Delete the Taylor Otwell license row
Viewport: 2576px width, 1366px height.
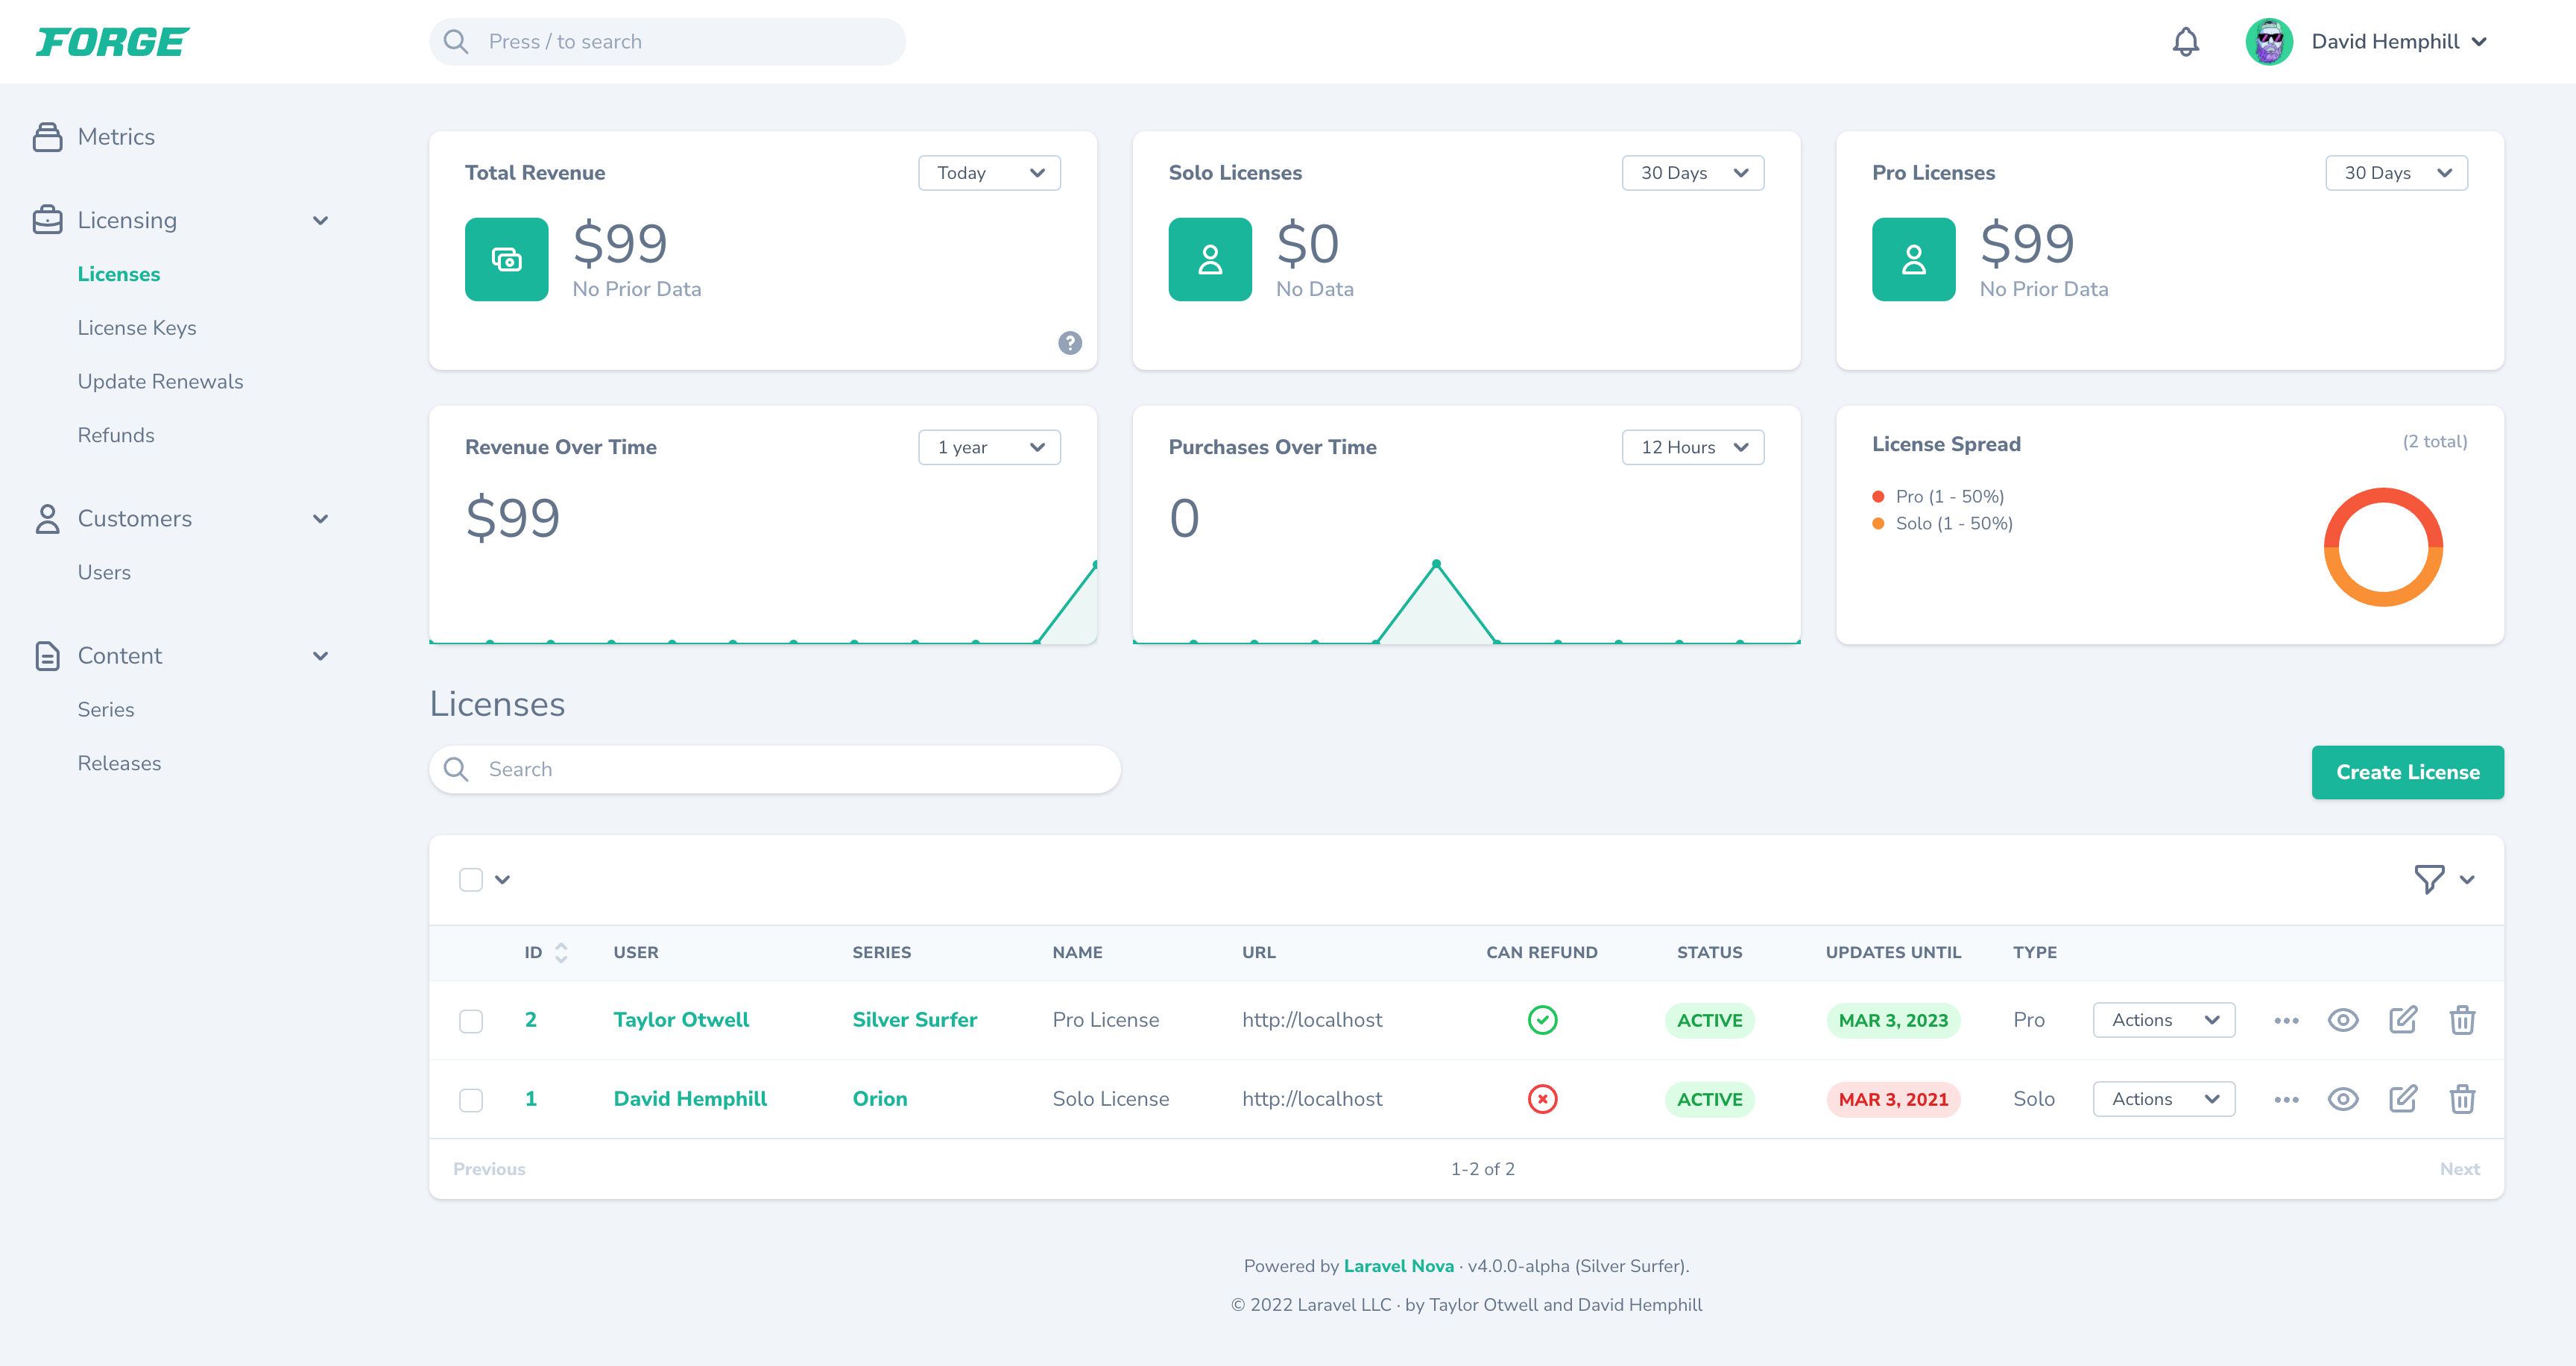tap(2461, 1020)
